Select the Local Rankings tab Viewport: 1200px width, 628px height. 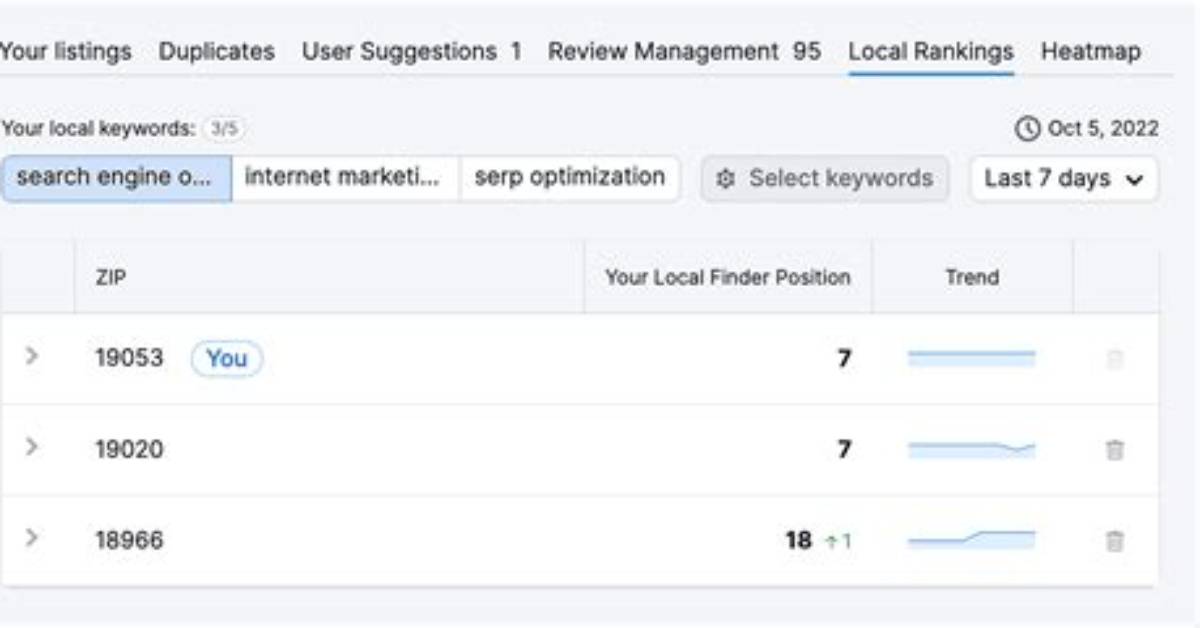pyautogui.click(x=931, y=52)
